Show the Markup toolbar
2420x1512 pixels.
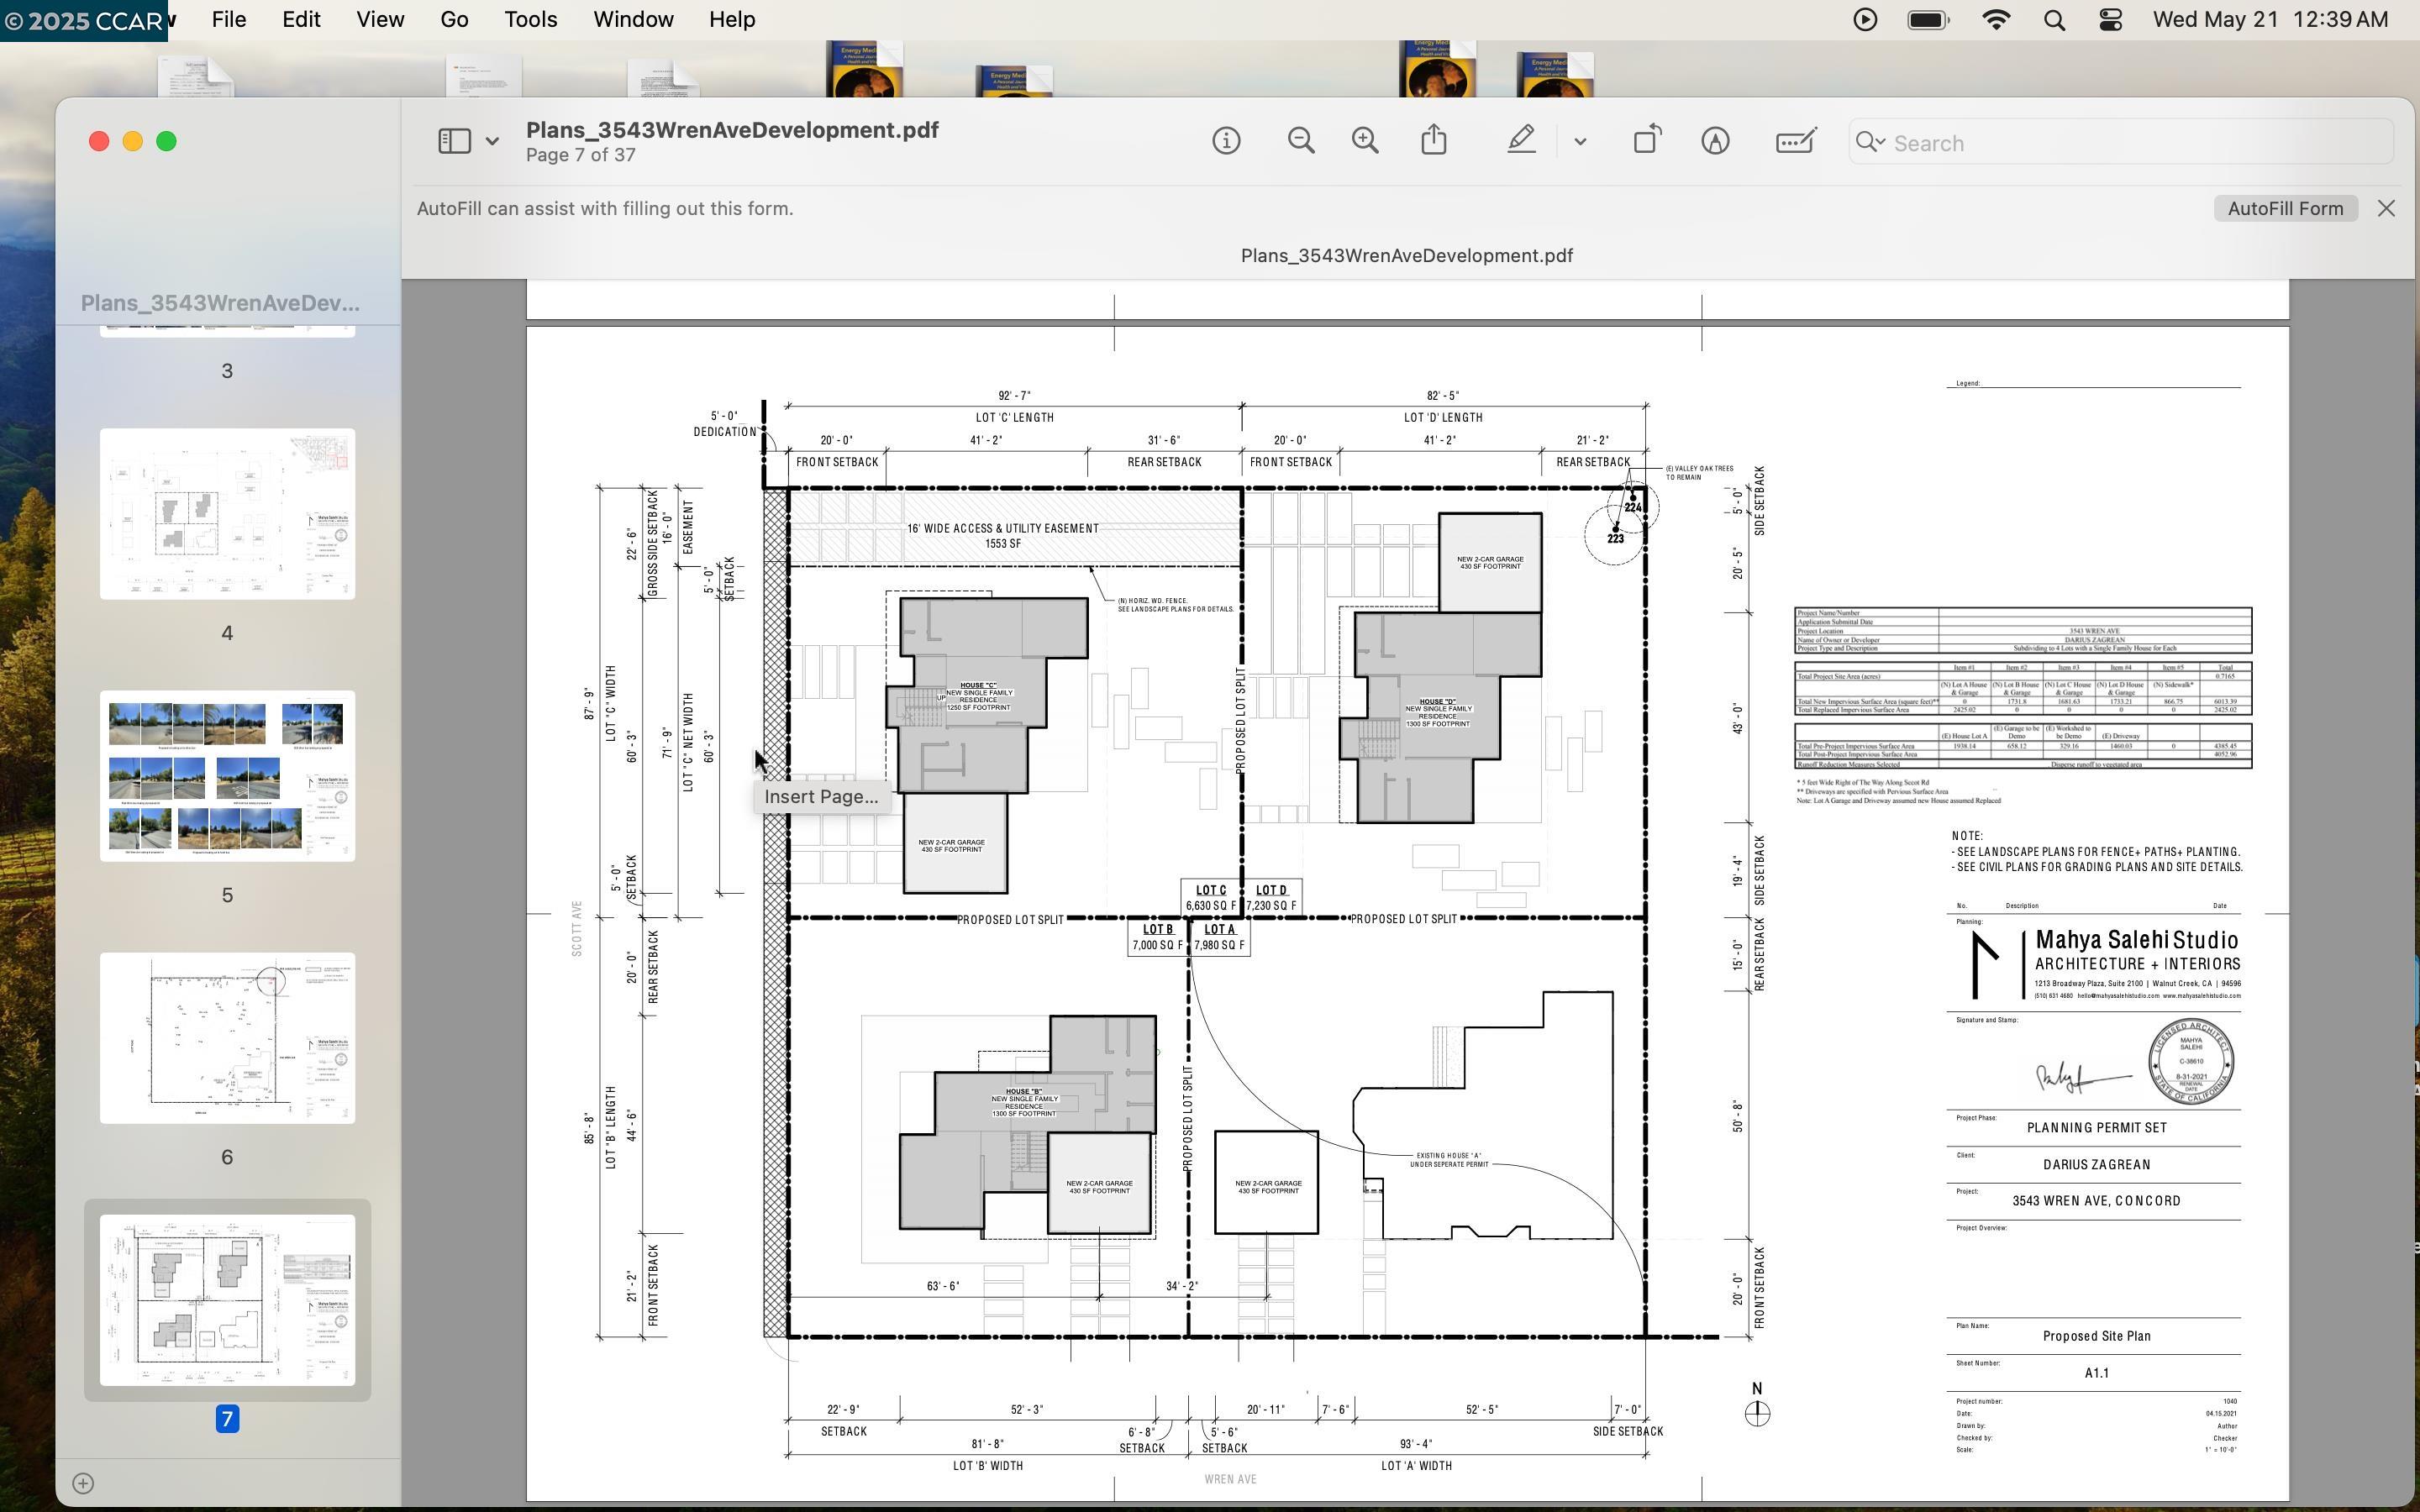click(1715, 141)
